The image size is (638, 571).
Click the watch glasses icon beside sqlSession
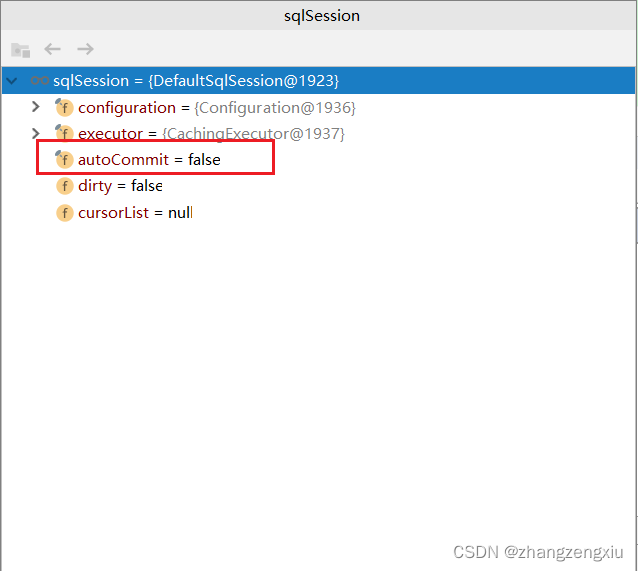pos(40,81)
